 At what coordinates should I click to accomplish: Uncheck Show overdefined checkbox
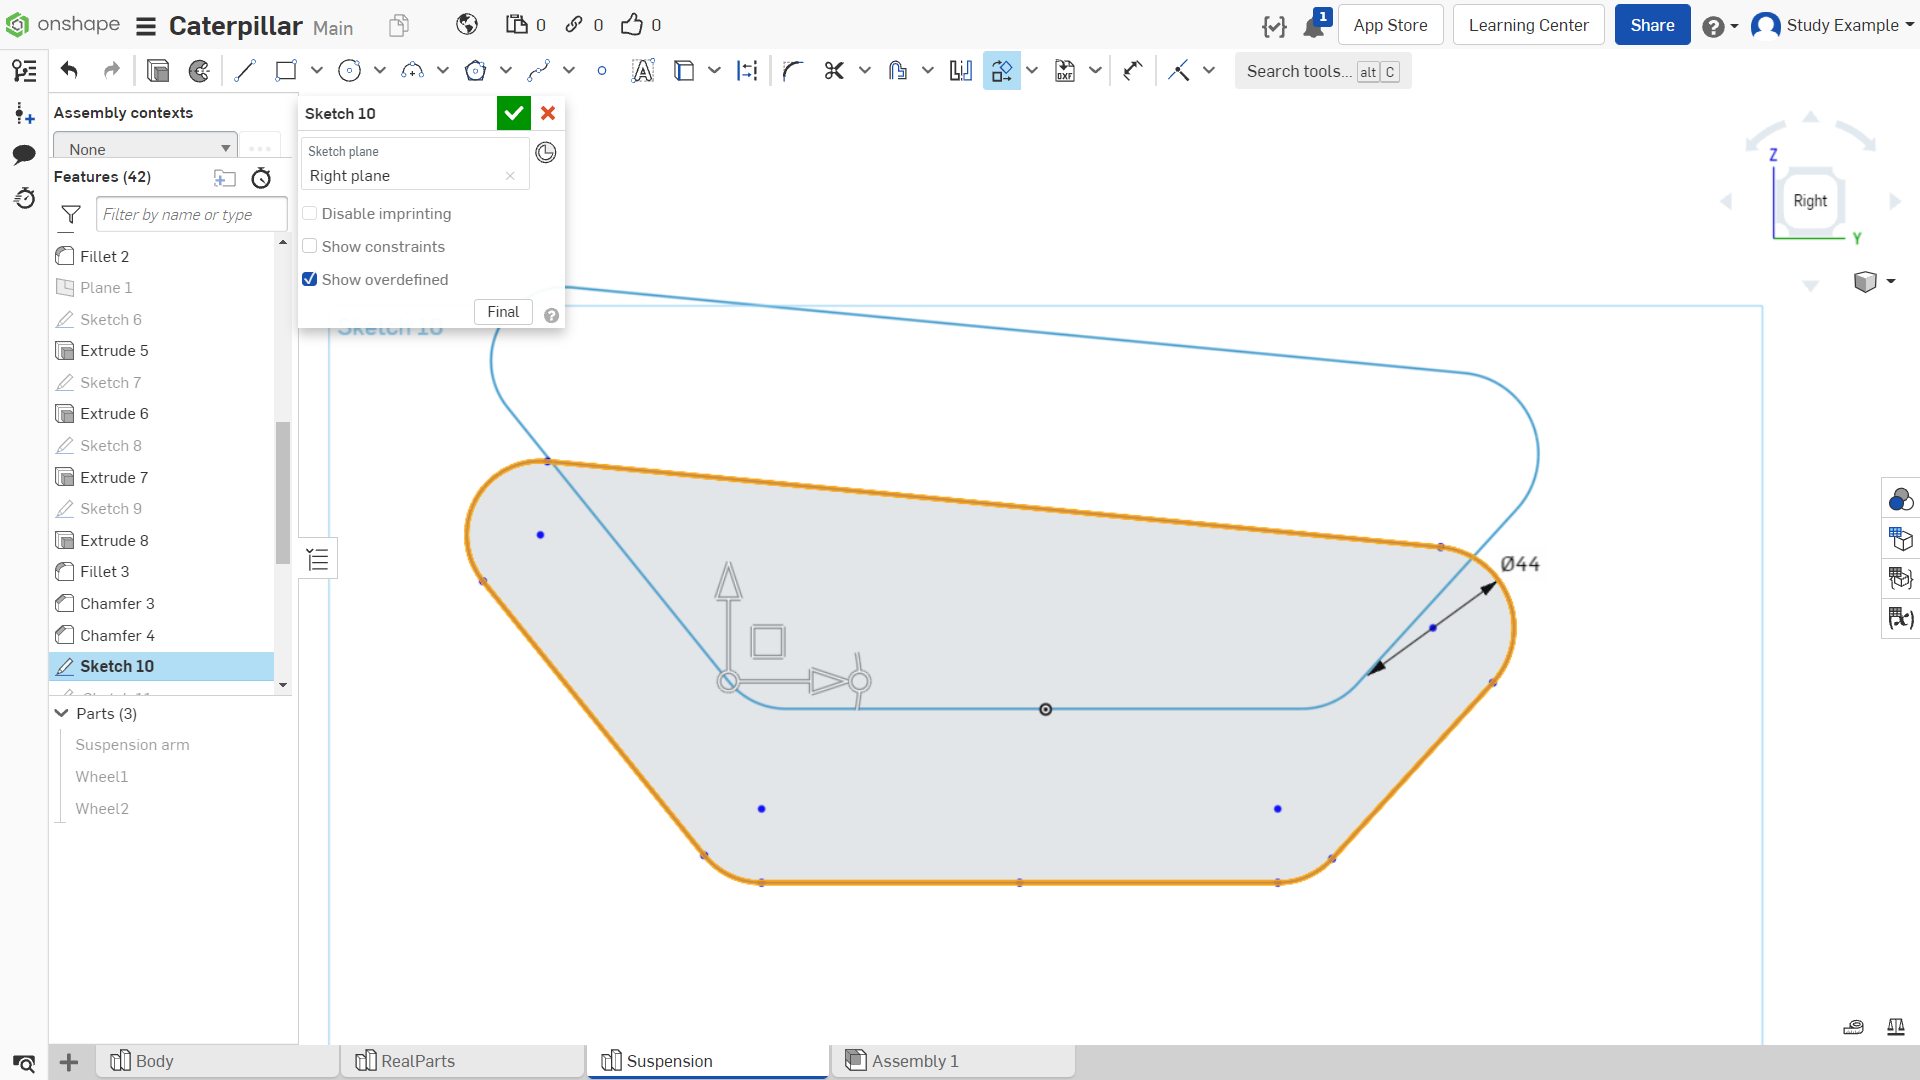pyautogui.click(x=310, y=280)
